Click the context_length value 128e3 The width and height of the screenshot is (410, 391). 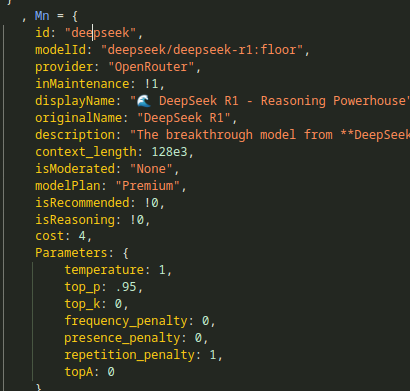pyautogui.click(x=170, y=152)
